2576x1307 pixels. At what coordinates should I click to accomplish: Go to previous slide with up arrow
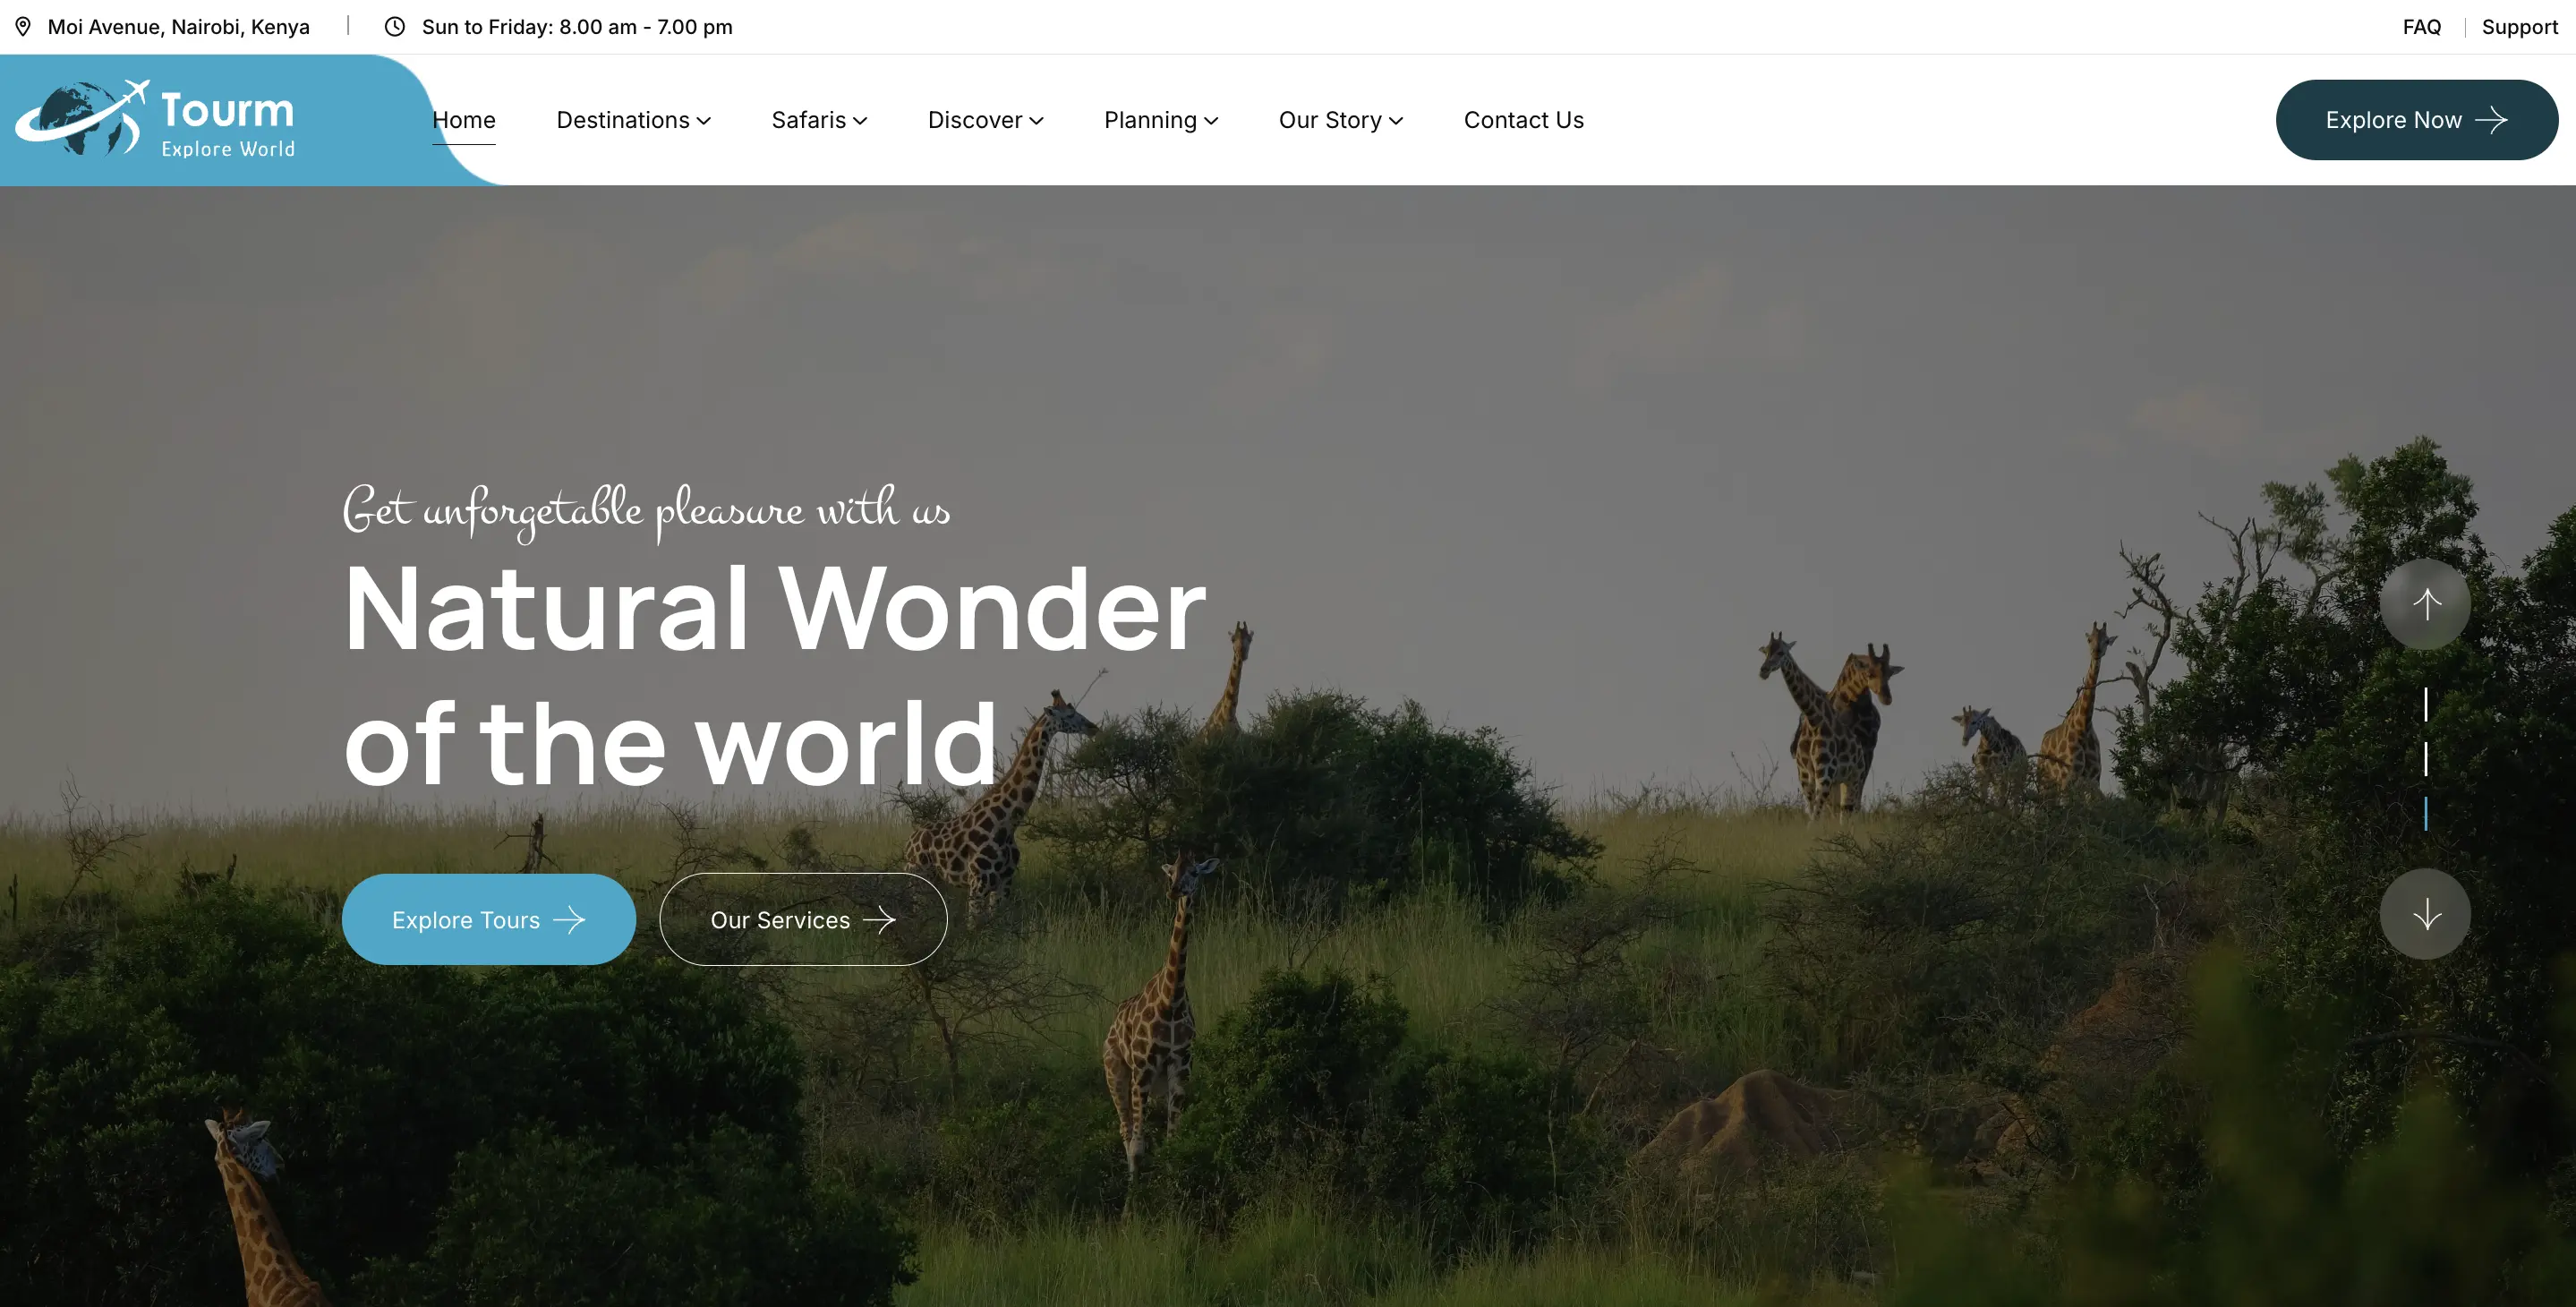coord(2425,604)
